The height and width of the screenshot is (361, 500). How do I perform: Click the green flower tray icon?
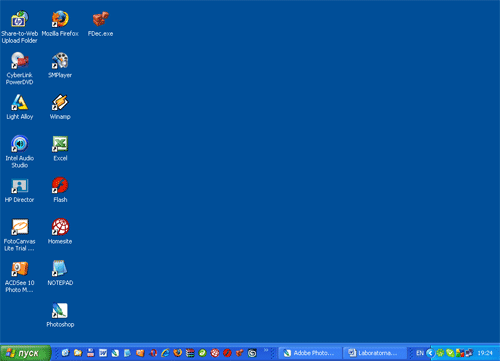click(440, 353)
